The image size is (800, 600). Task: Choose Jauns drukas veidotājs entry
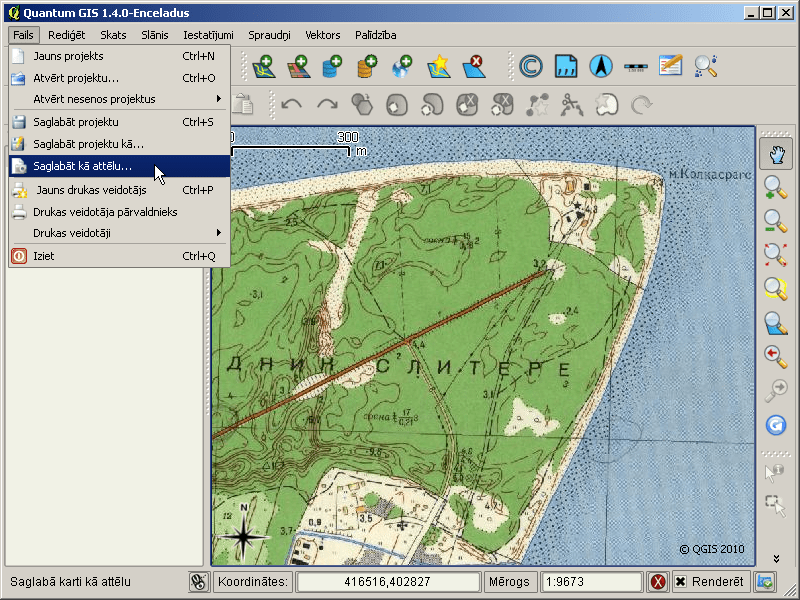(x=119, y=190)
